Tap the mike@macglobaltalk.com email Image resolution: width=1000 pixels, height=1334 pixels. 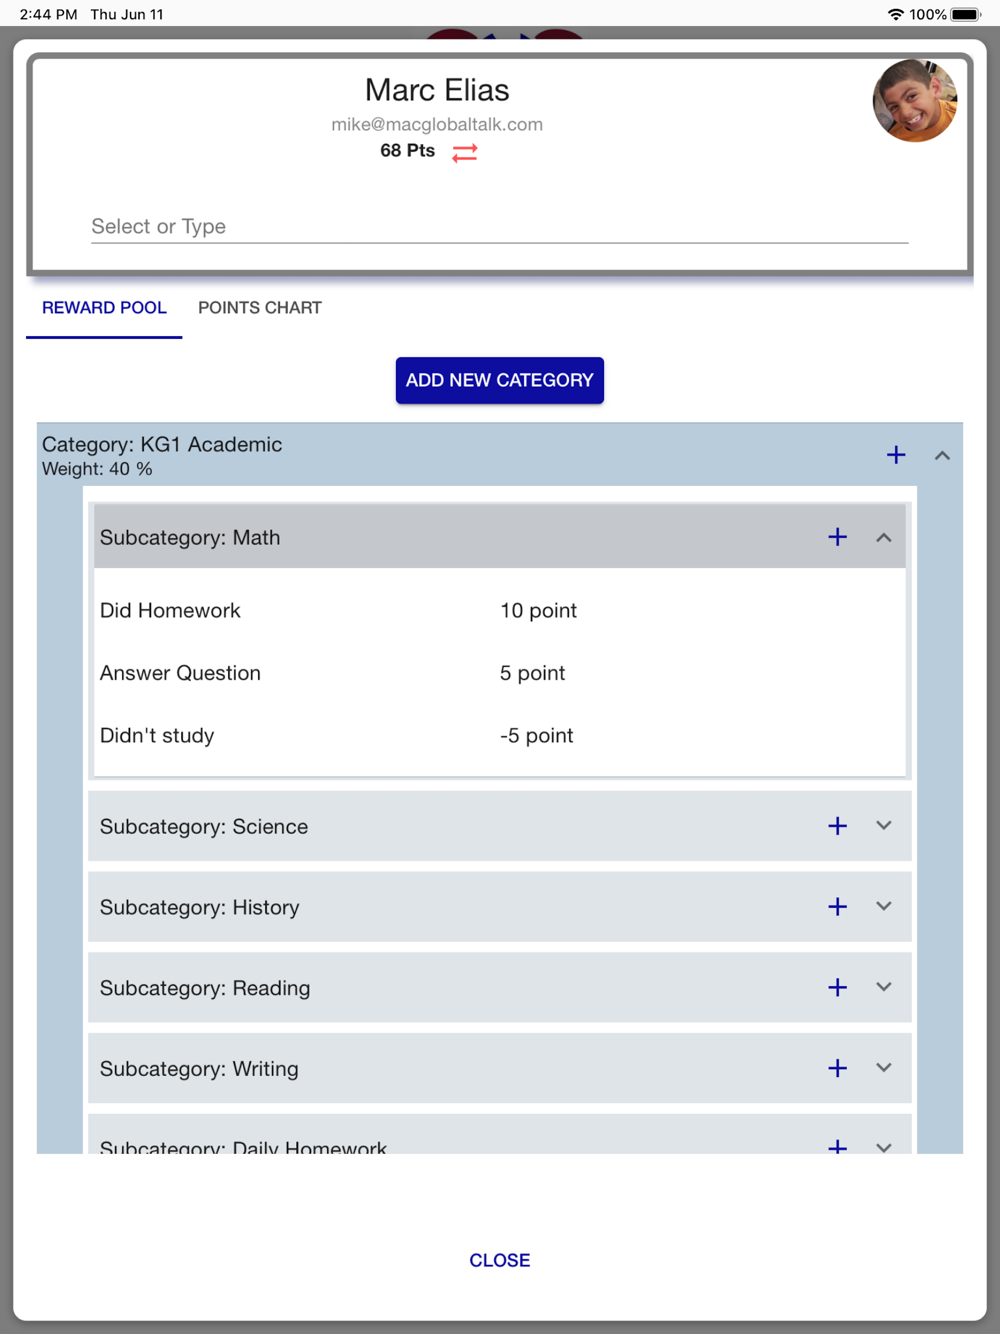[x=437, y=124]
